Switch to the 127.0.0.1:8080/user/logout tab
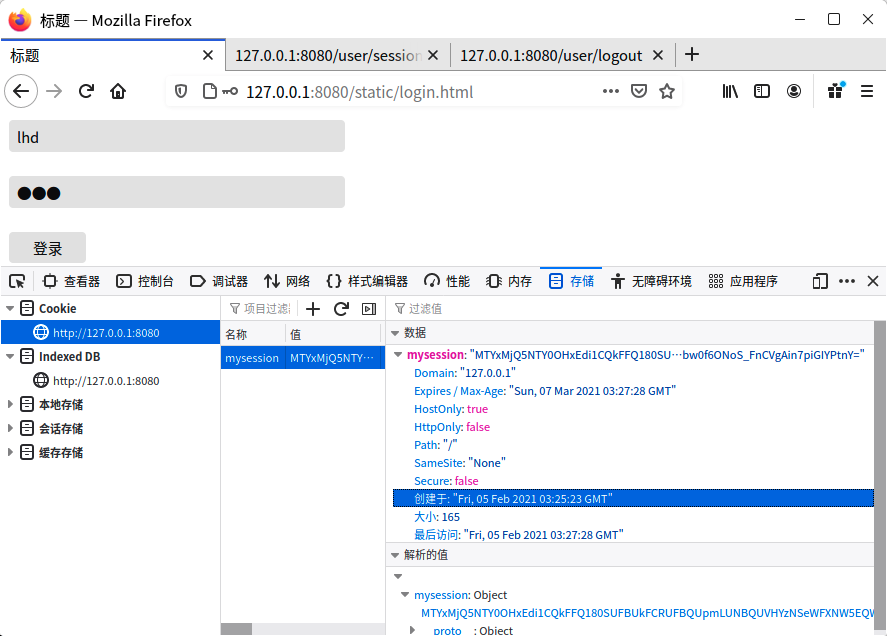Viewport: 887px width, 636px height. click(x=563, y=55)
